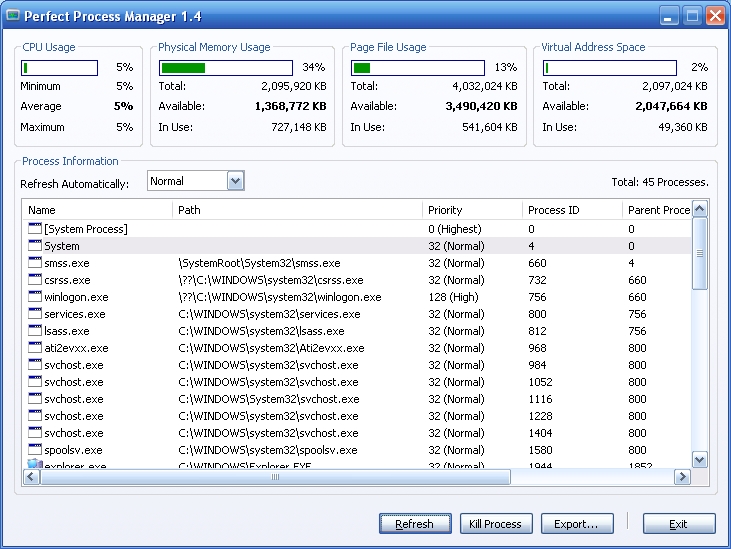Open the Export... dialog button
Image resolution: width=731 pixels, height=549 pixels.
(x=577, y=524)
